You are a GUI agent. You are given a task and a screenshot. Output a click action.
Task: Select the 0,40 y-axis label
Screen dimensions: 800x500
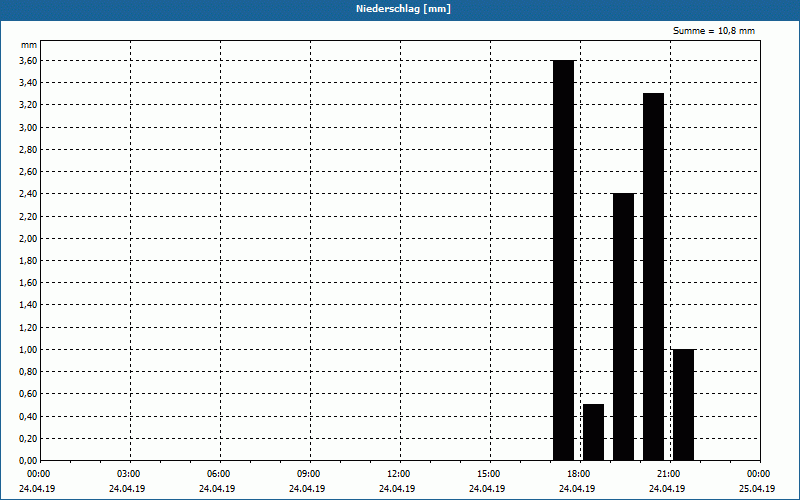tap(28, 416)
